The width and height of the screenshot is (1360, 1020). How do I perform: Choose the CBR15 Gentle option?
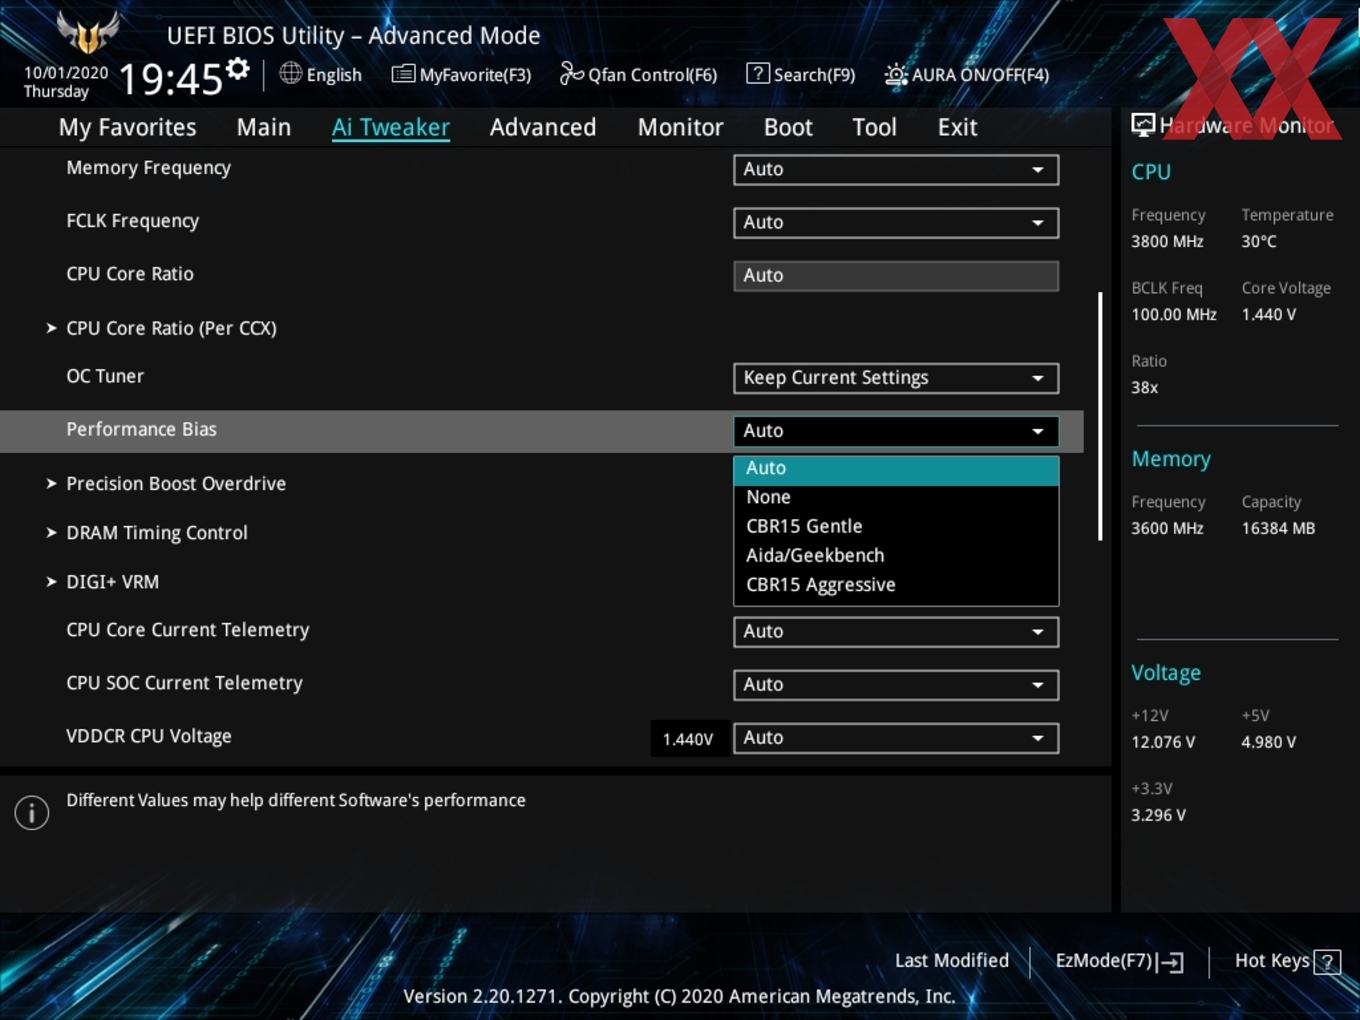tap(896, 526)
